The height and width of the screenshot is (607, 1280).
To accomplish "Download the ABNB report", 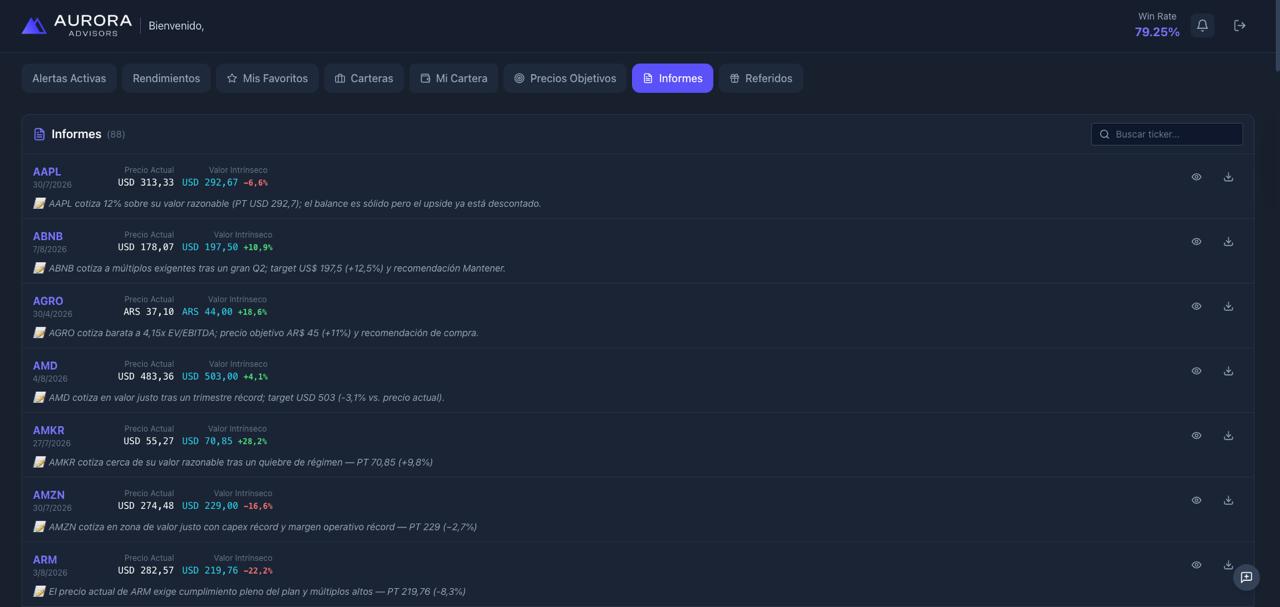I will click(x=1228, y=242).
